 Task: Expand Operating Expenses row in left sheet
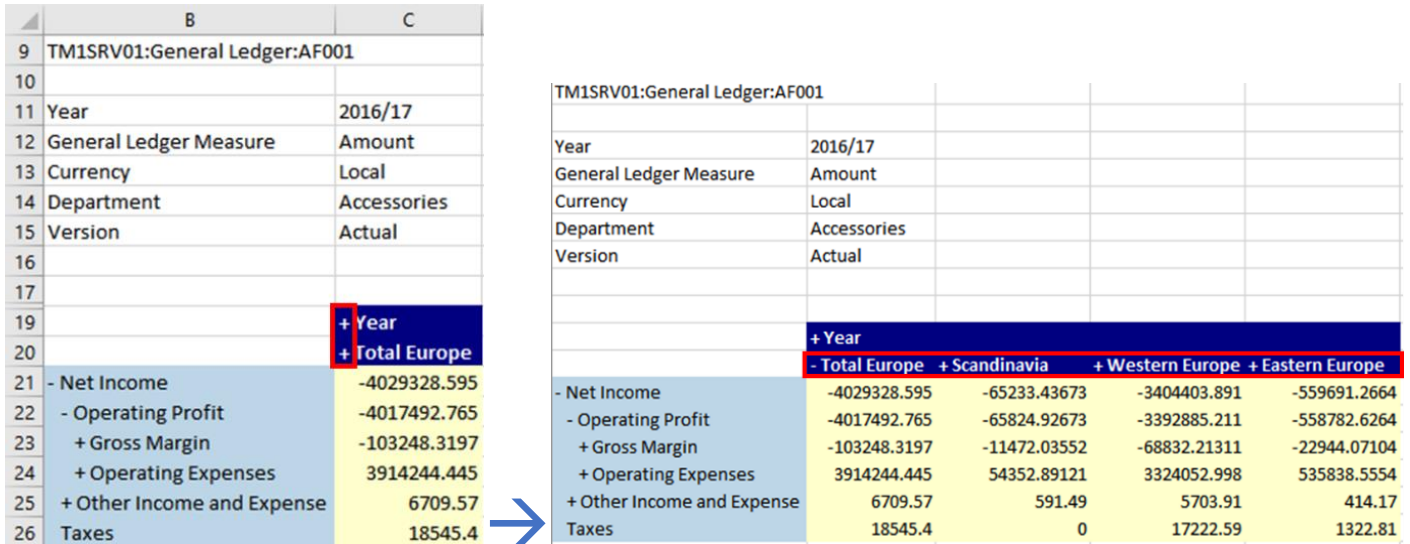[80, 473]
